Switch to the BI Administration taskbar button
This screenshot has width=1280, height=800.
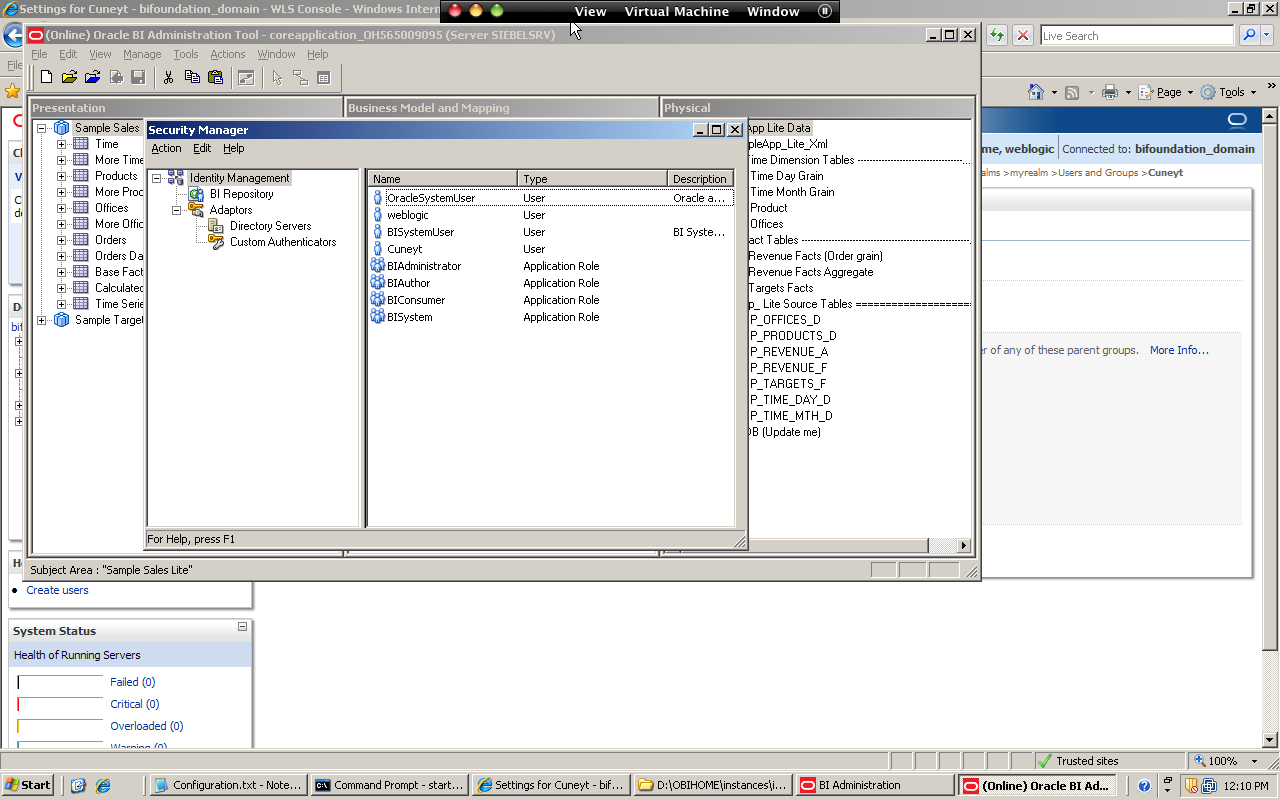[x=873, y=784]
